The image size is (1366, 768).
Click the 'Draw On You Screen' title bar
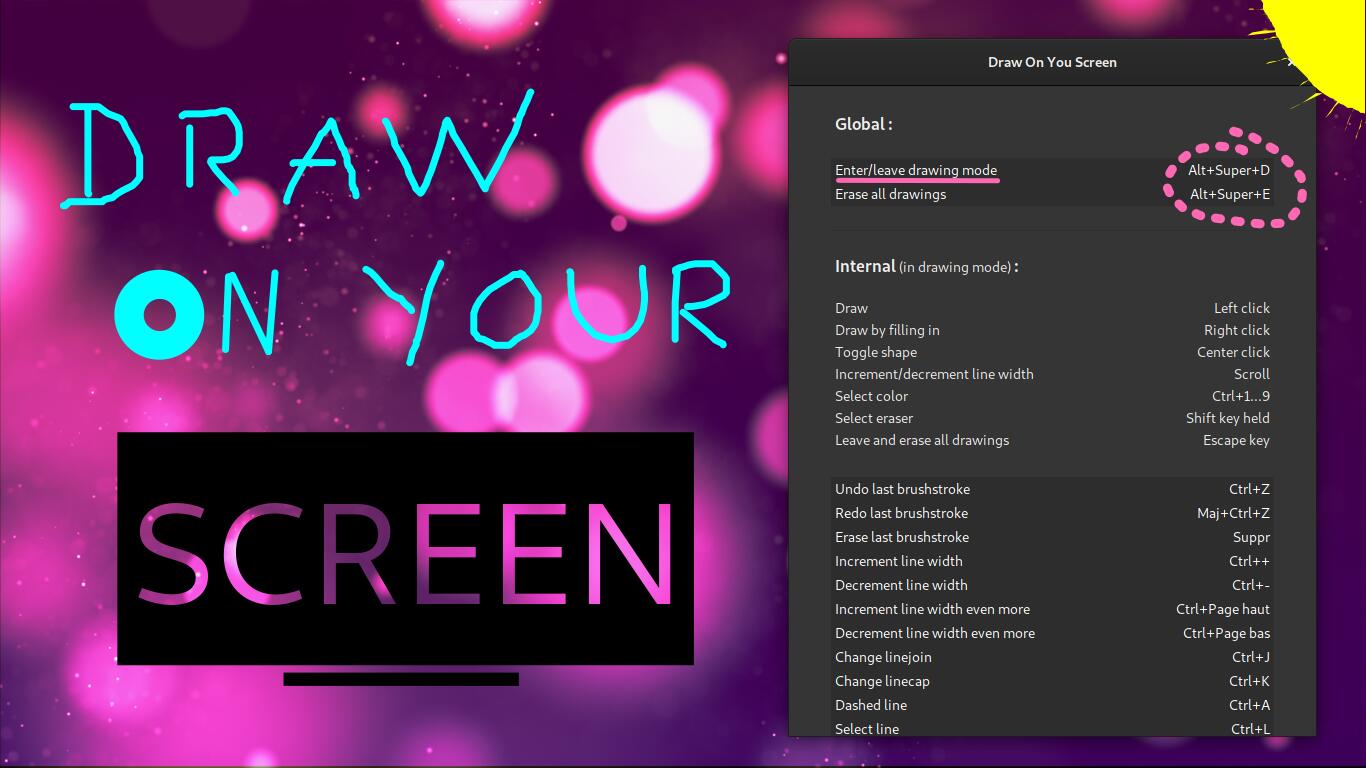pos(1052,62)
